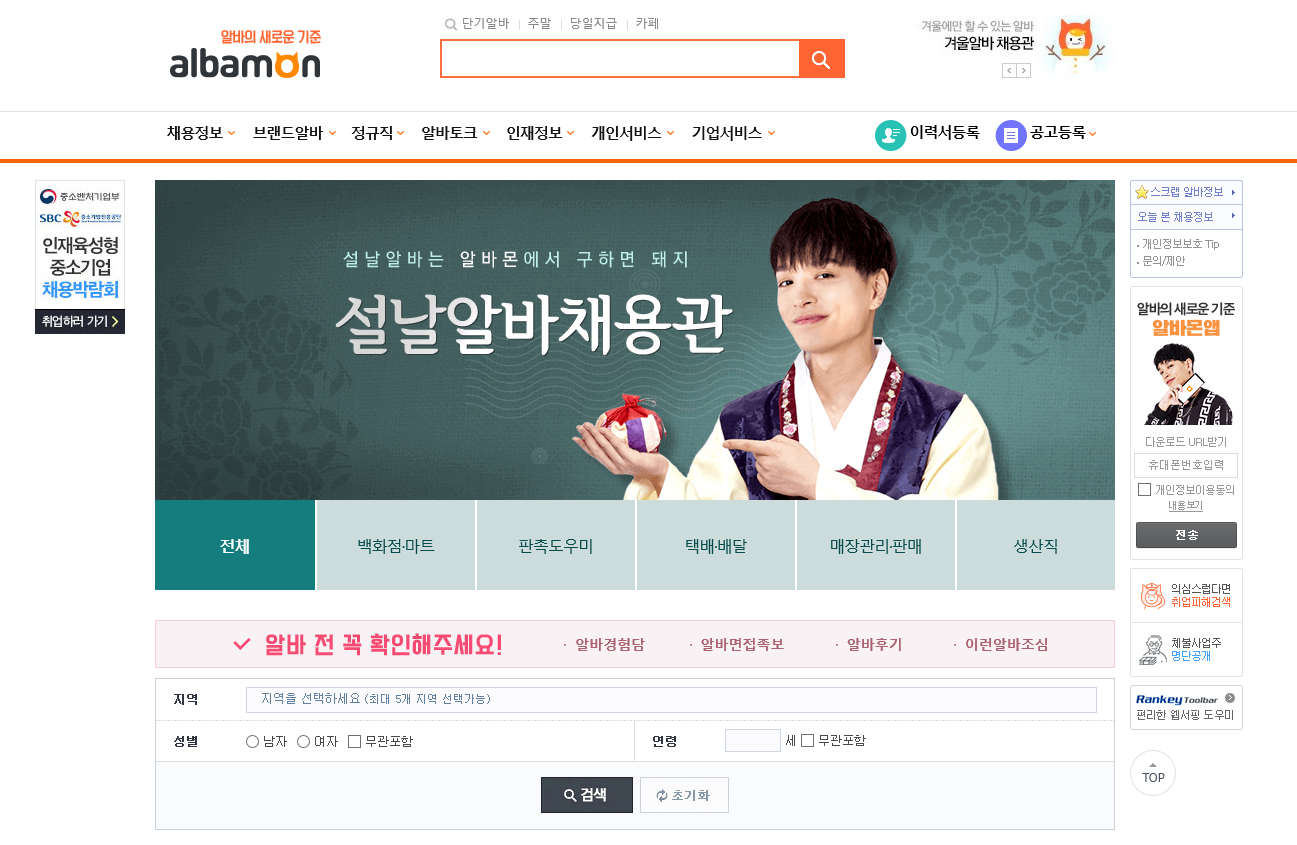Image resolution: width=1297 pixels, height=845 pixels.
Task: Open the 체불사업주 명단공개 icon
Action: pyautogui.click(x=1154, y=649)
